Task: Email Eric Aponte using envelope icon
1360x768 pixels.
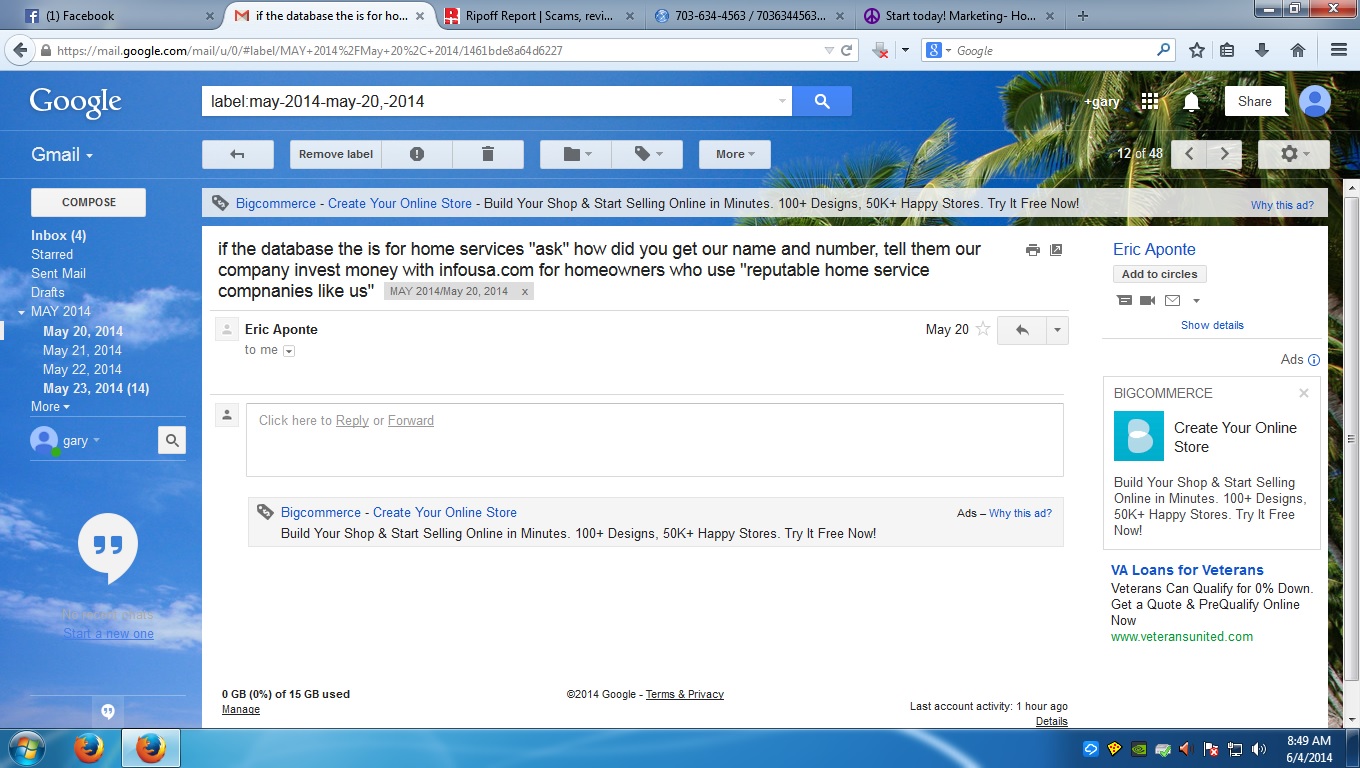Action: click(x=1172, y=300)
